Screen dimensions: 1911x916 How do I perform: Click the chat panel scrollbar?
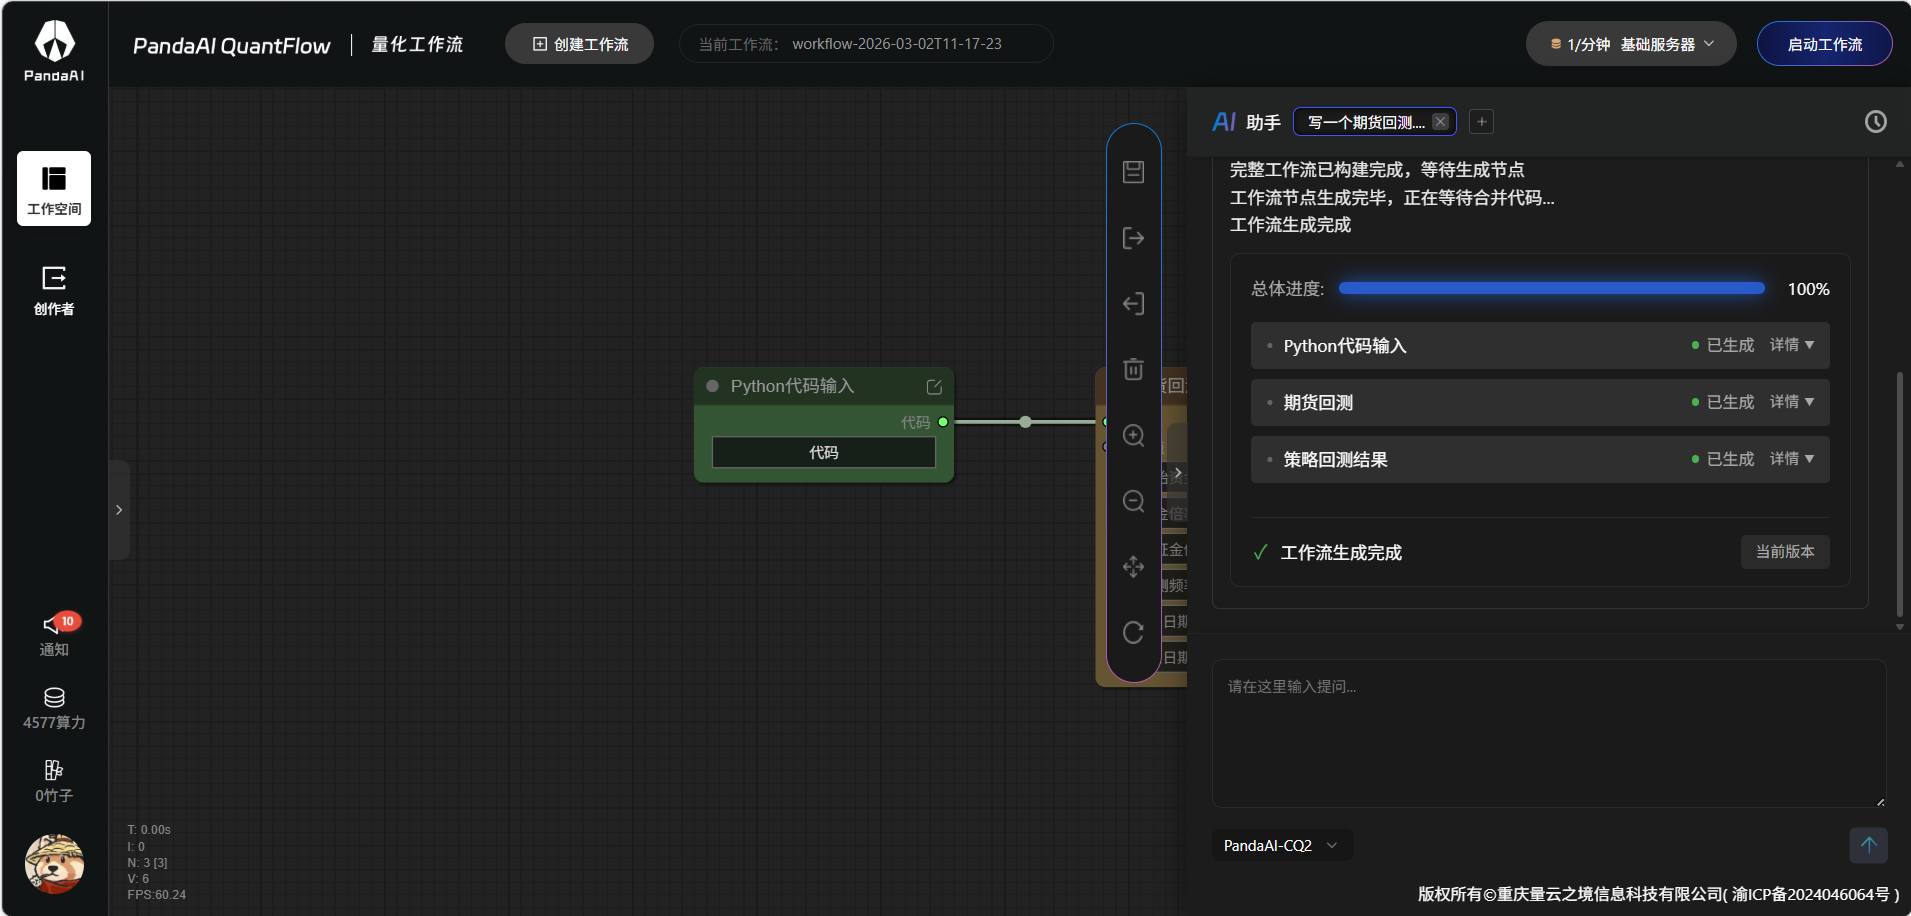click(x=1899, y=495)
